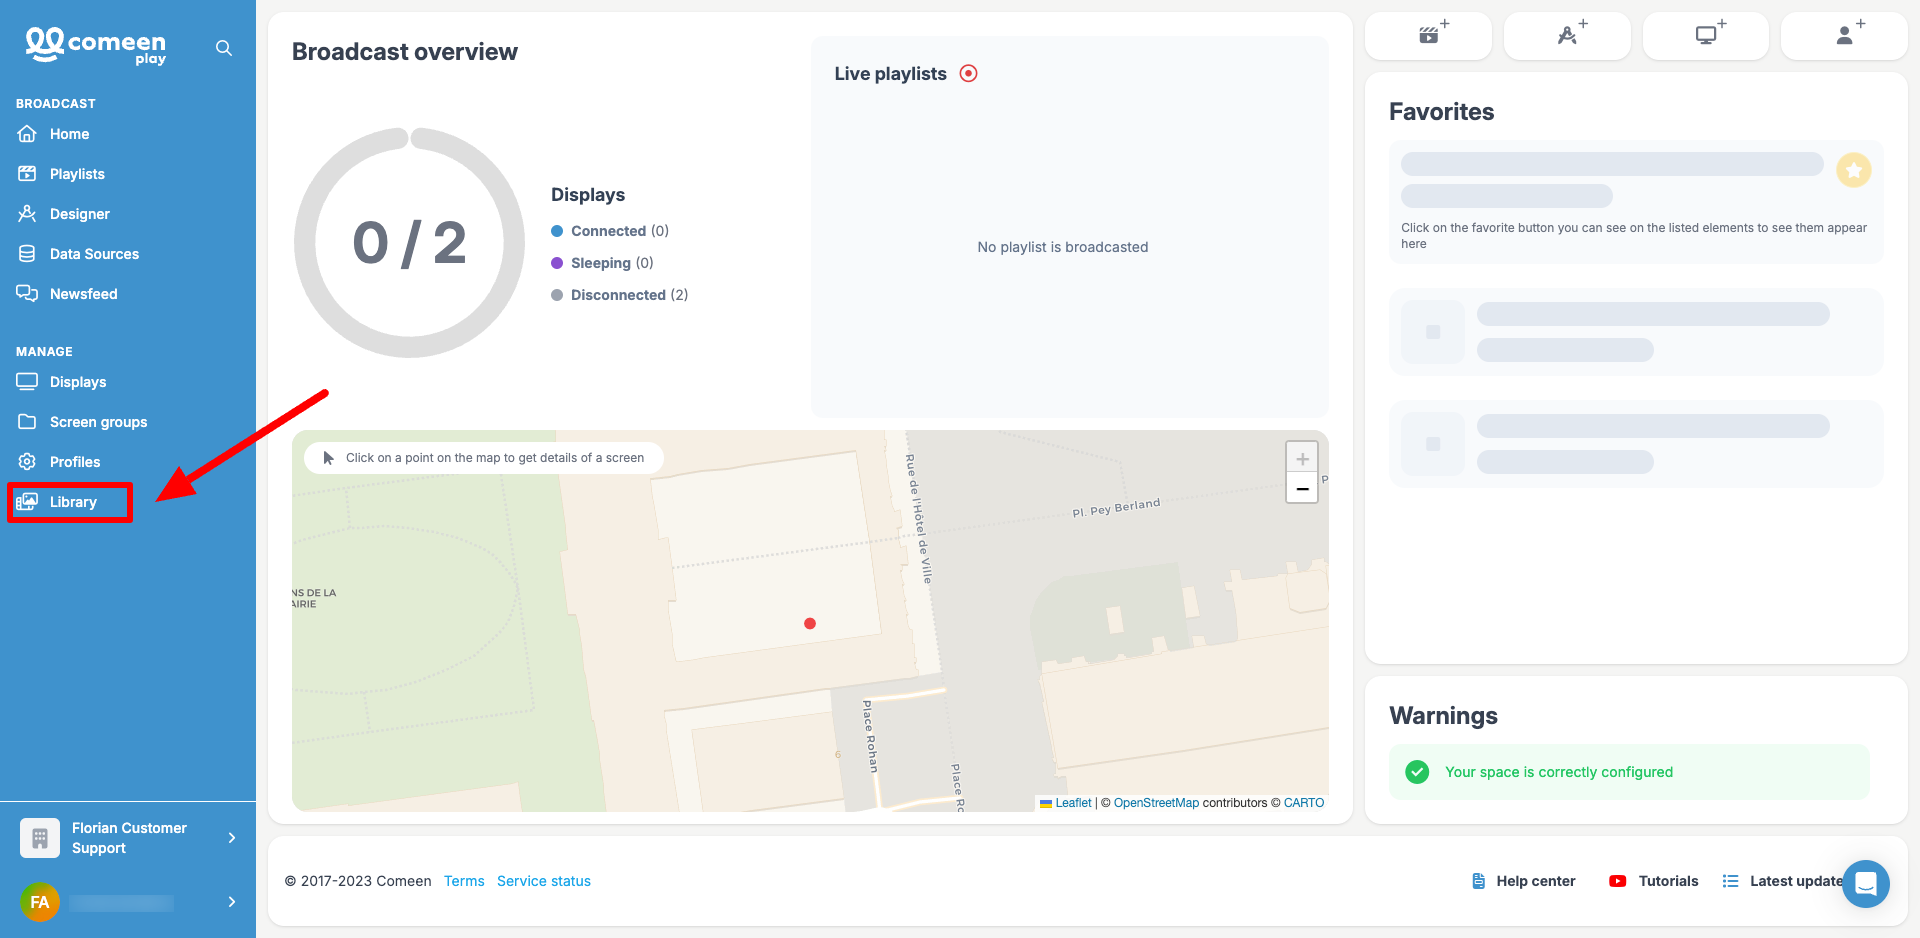Viewport: 1920px width, 938px height.
Task: Click the organization building icon
Action: (x=40, y=838)
